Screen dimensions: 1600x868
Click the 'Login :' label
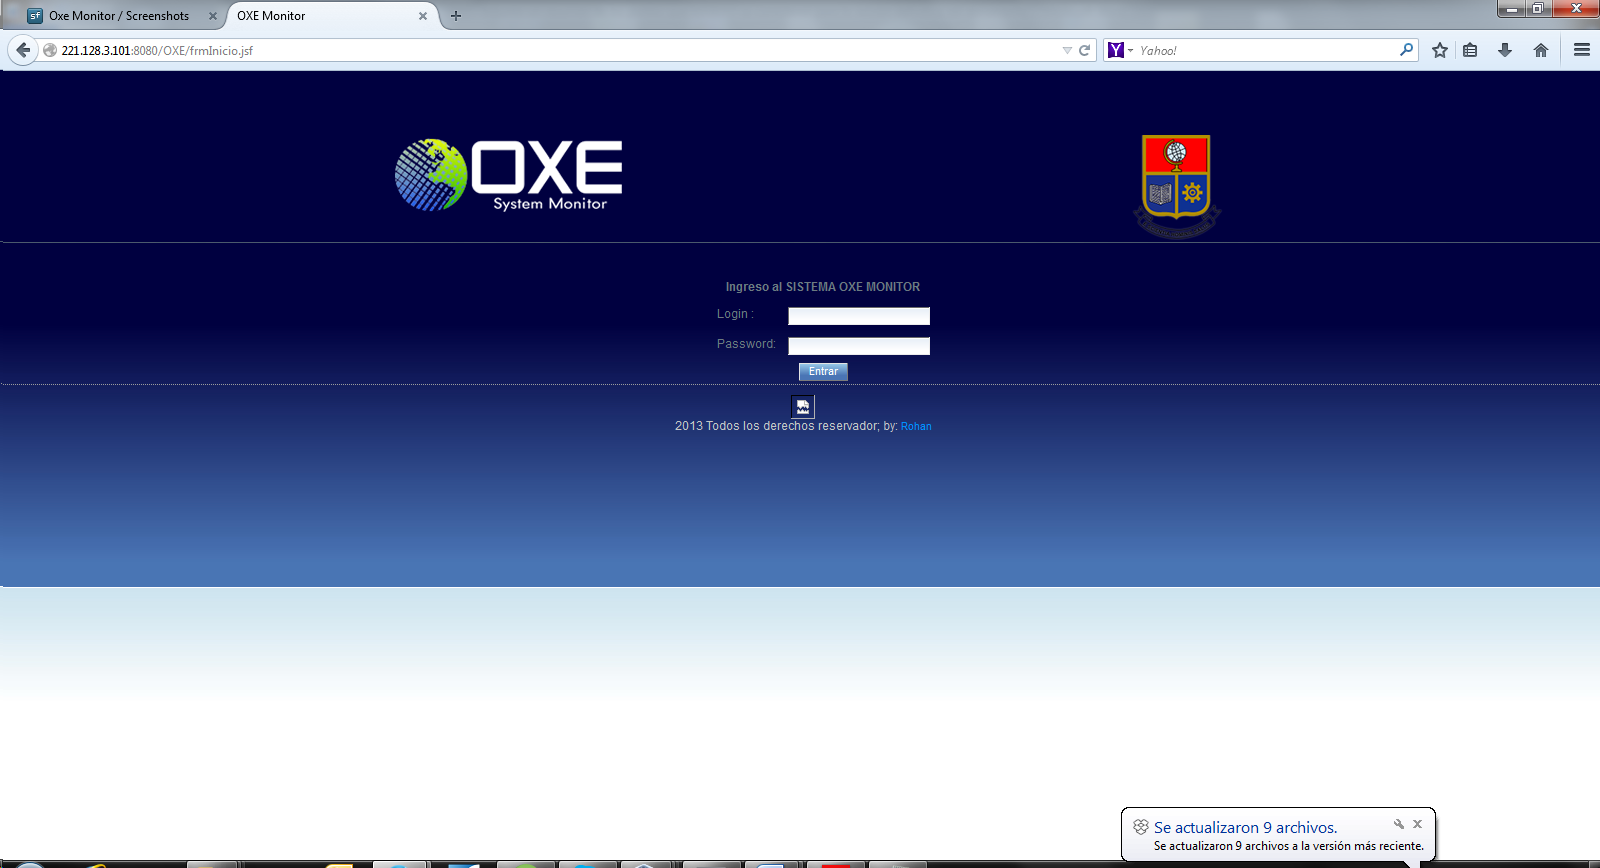[x=735, y=314]
